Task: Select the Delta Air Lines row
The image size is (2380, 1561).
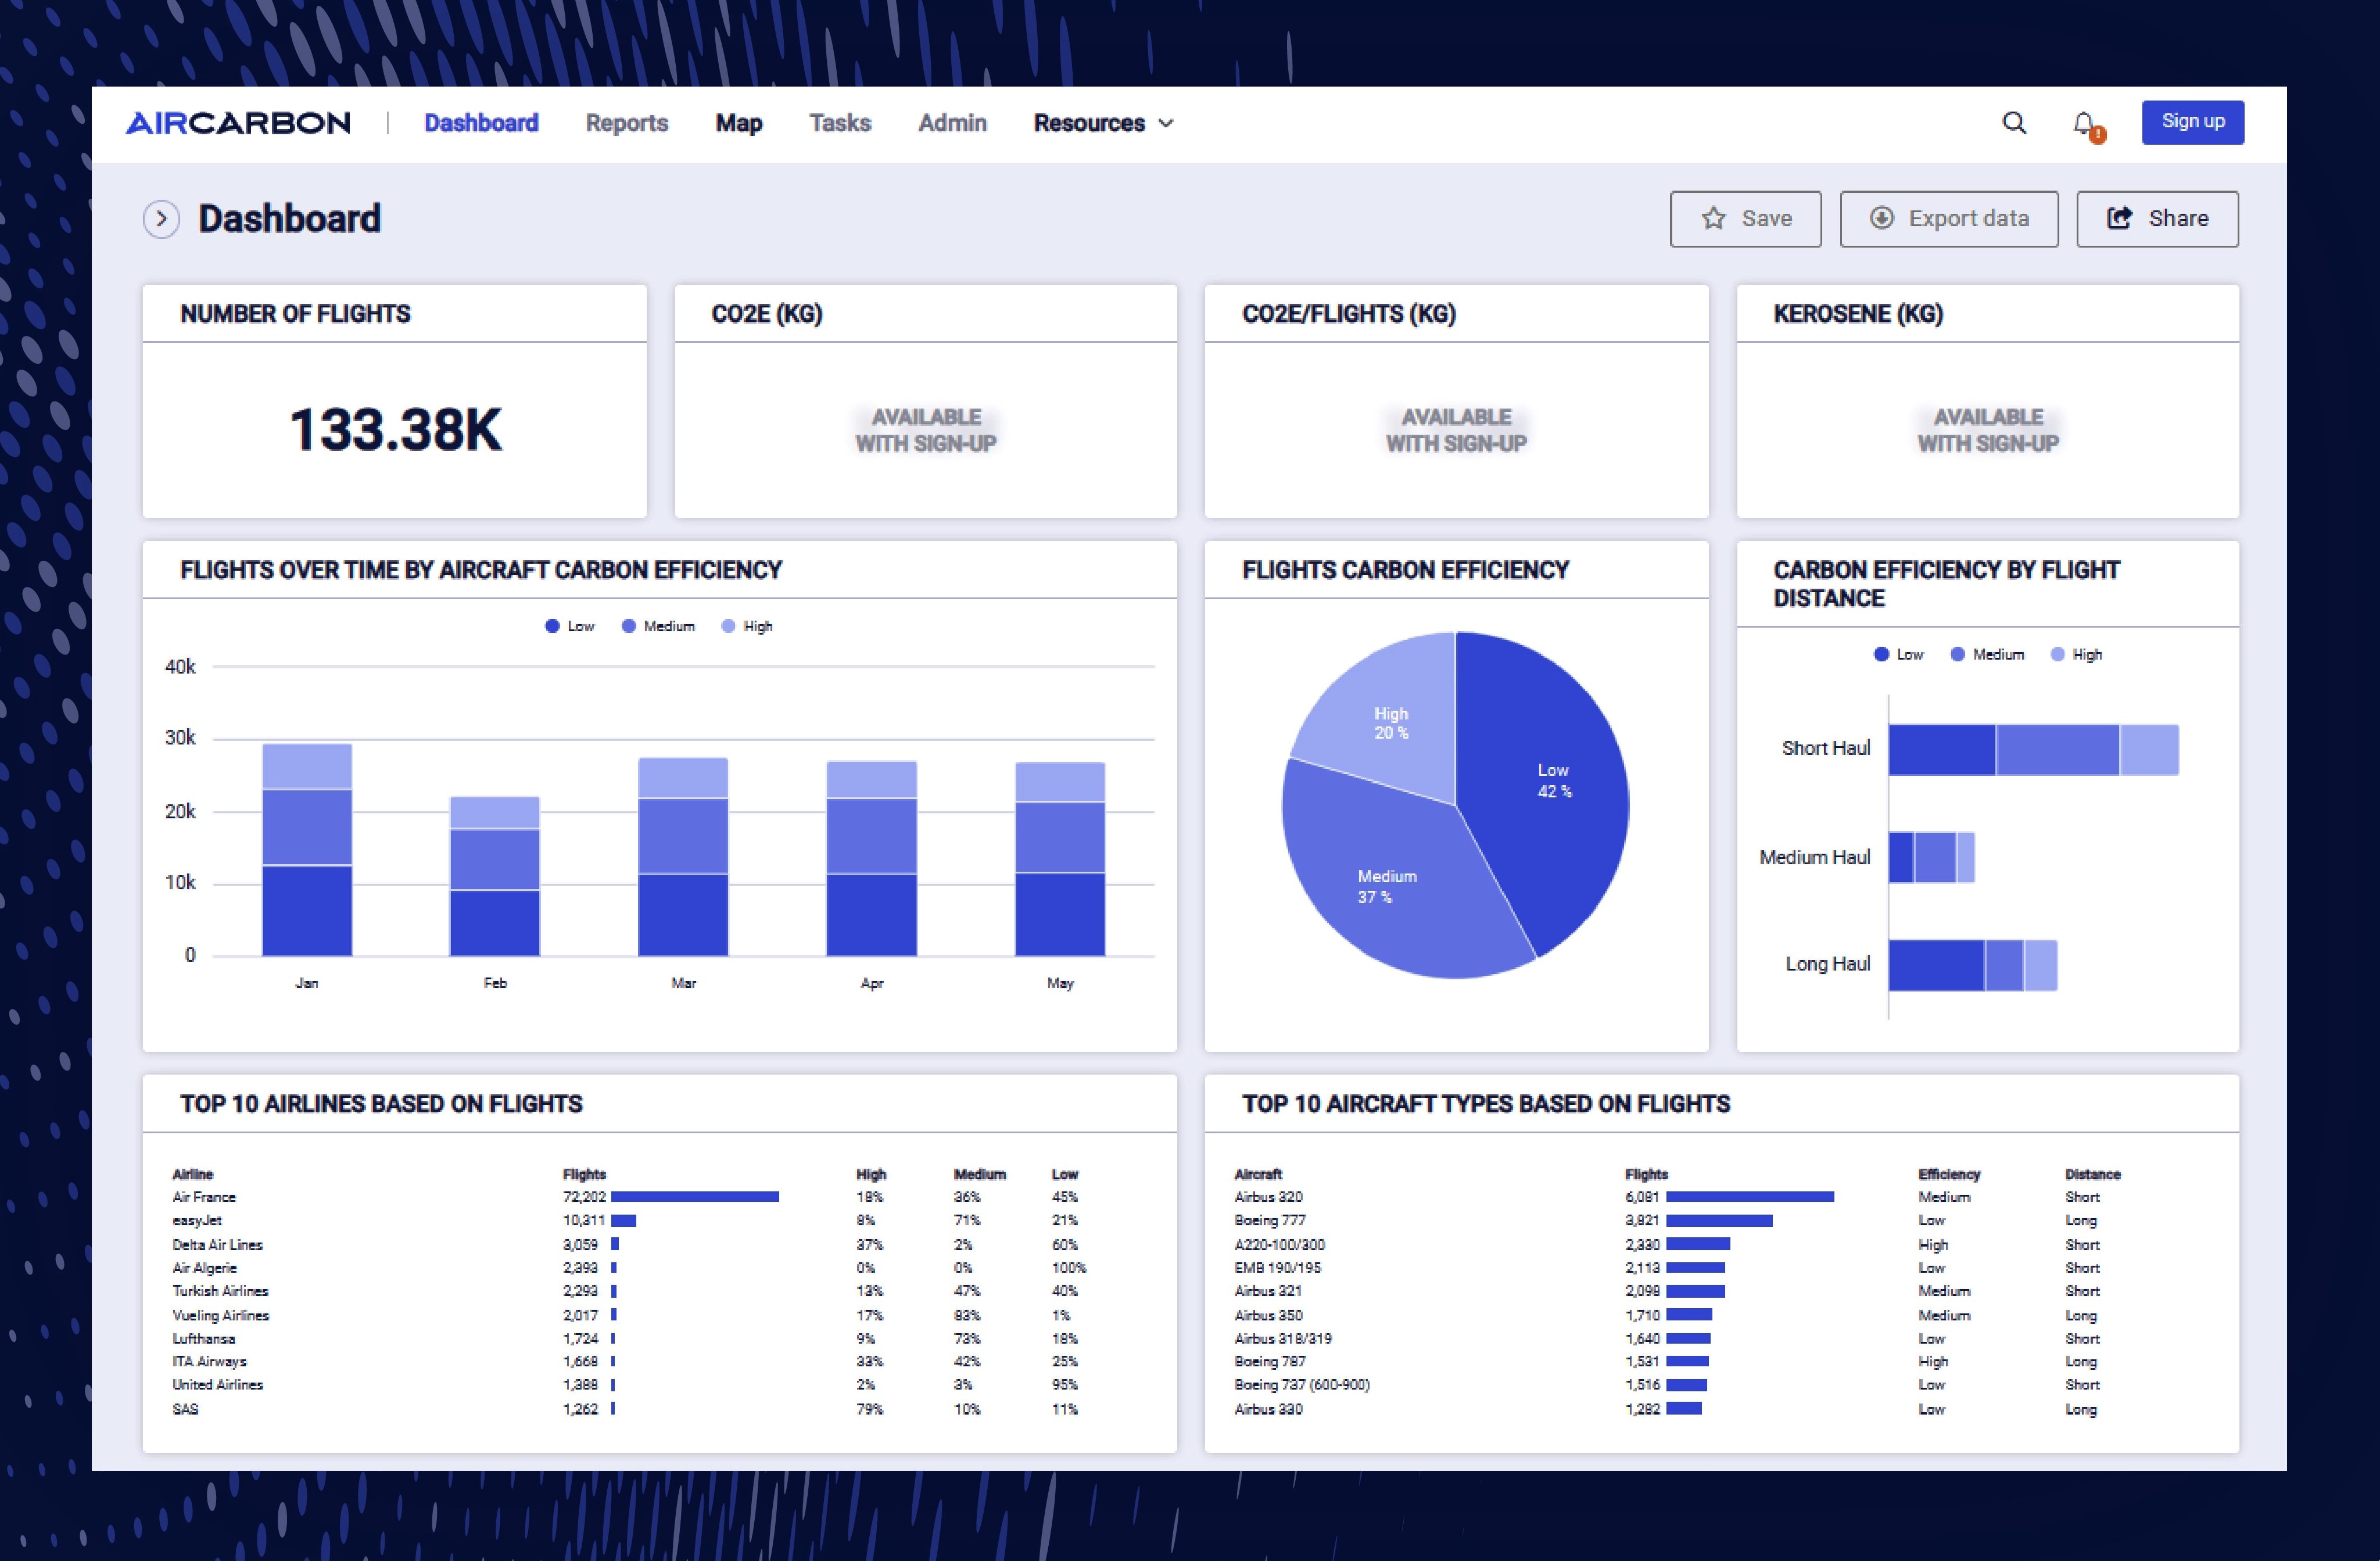Action: tap(630, 1245)
